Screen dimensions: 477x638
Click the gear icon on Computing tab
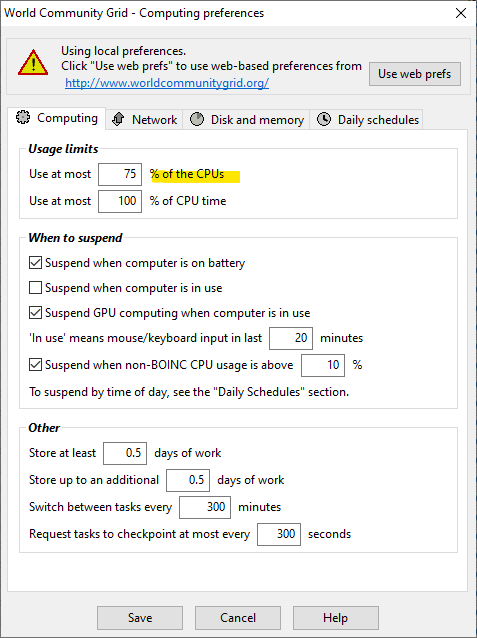click(x=23, y=118)
